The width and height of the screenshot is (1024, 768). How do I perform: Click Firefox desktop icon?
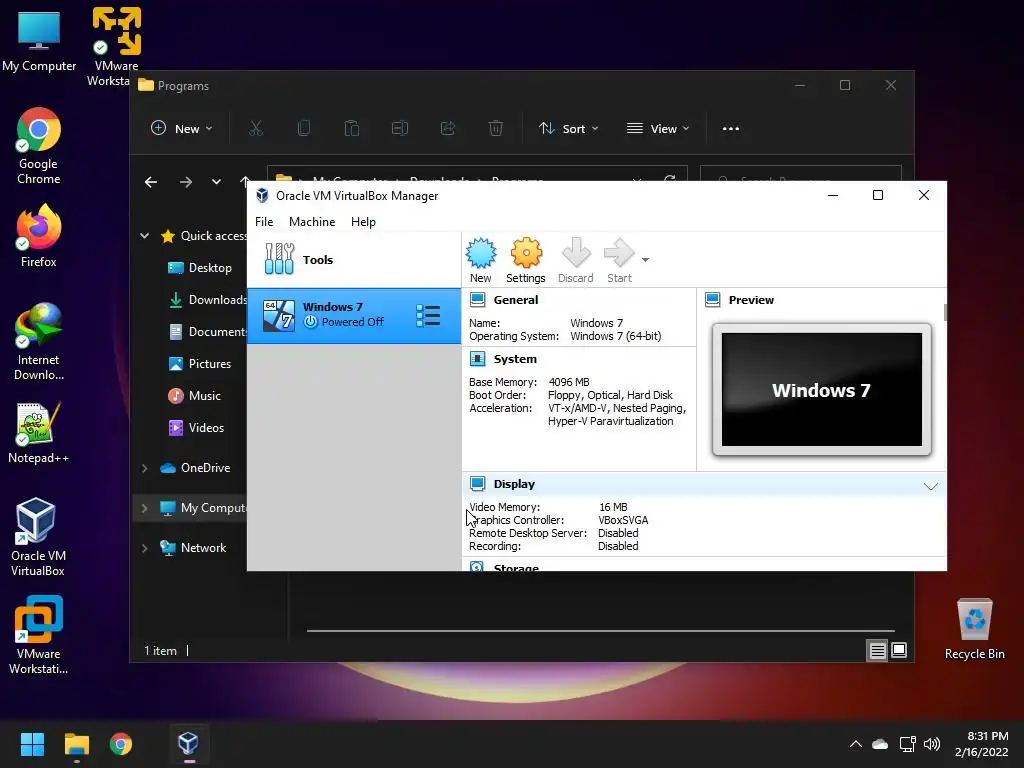[x=39, y=236]
